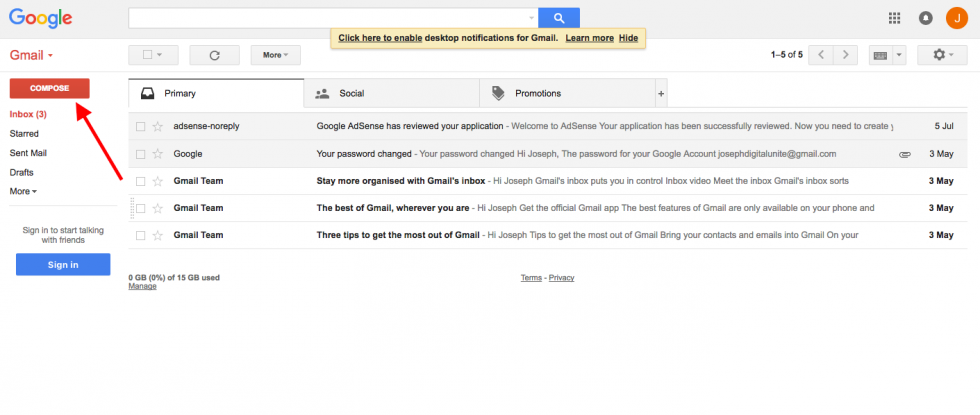Open the Sent Mail folder
Viewport: 980px width, 415px height.
[x=28, y=153]
